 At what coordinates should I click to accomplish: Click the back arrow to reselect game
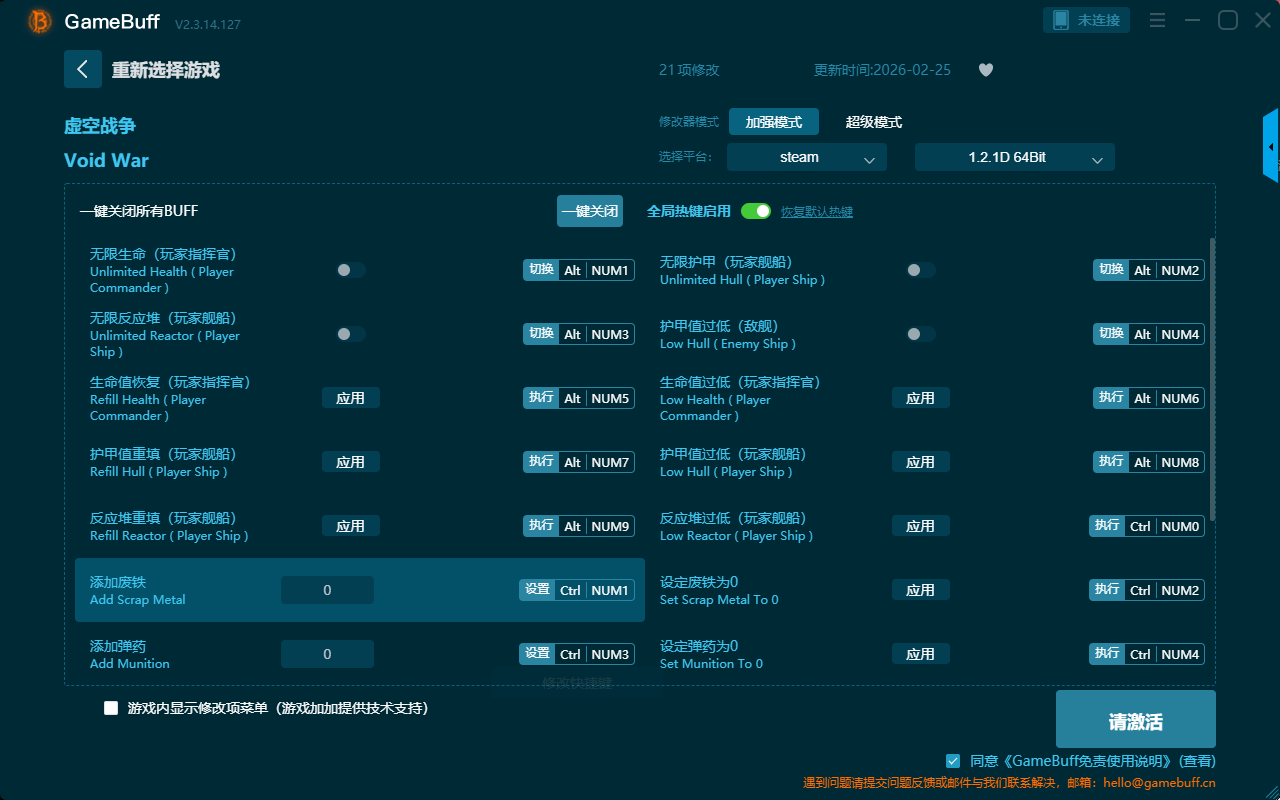point(82,69)
